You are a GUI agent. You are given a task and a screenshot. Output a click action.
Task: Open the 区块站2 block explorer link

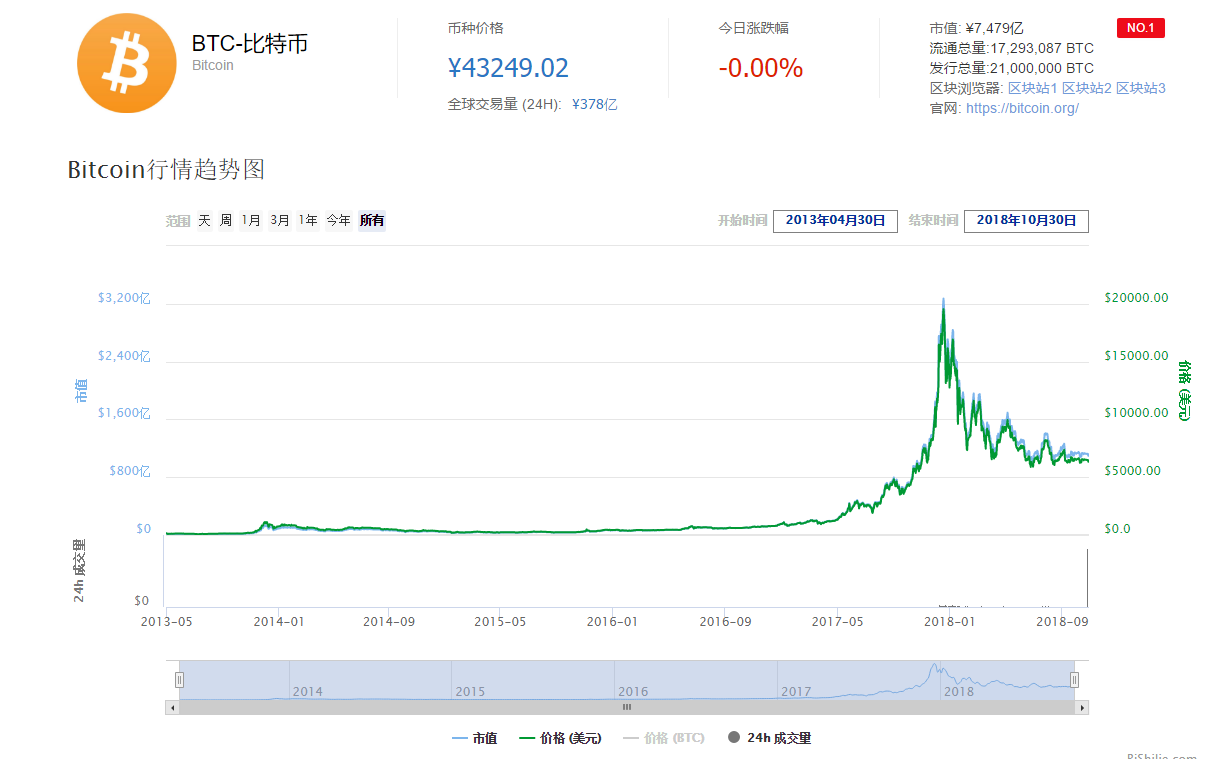[1087, 88]
